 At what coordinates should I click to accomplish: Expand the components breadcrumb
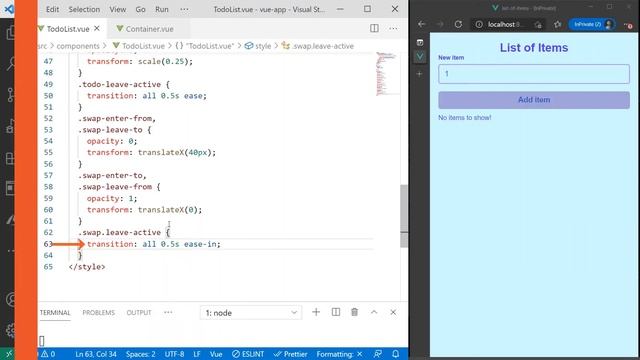pos(78,46)
